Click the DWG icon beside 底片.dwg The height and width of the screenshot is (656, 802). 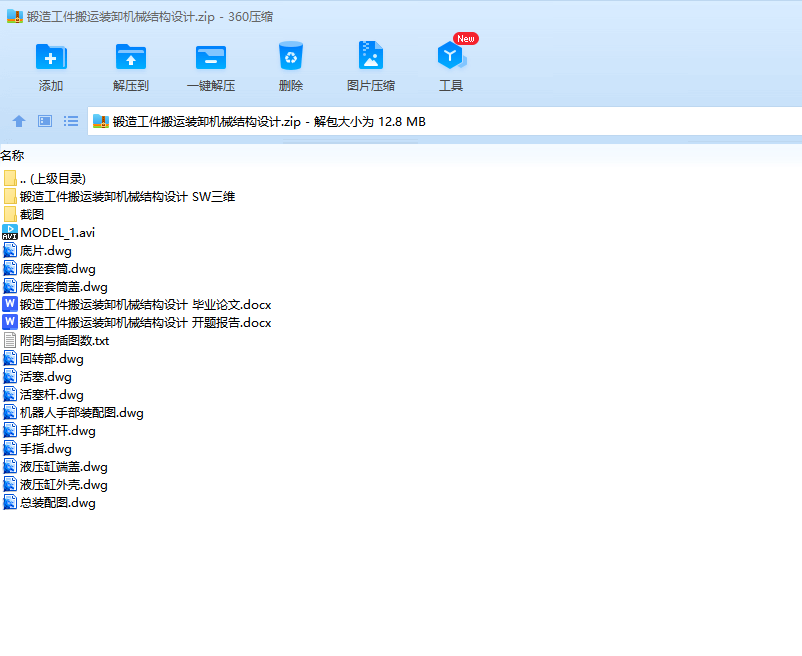(x=10, y=250)
